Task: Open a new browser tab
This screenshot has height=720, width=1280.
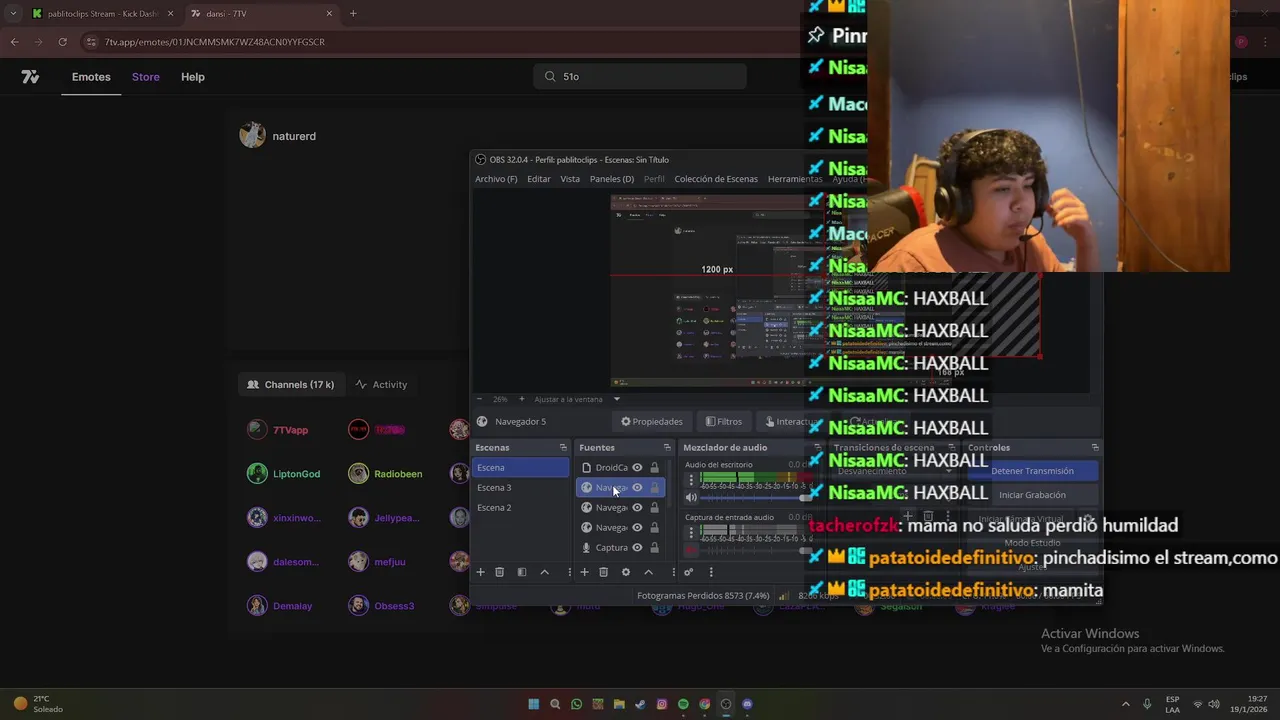Action: (353, 14)
